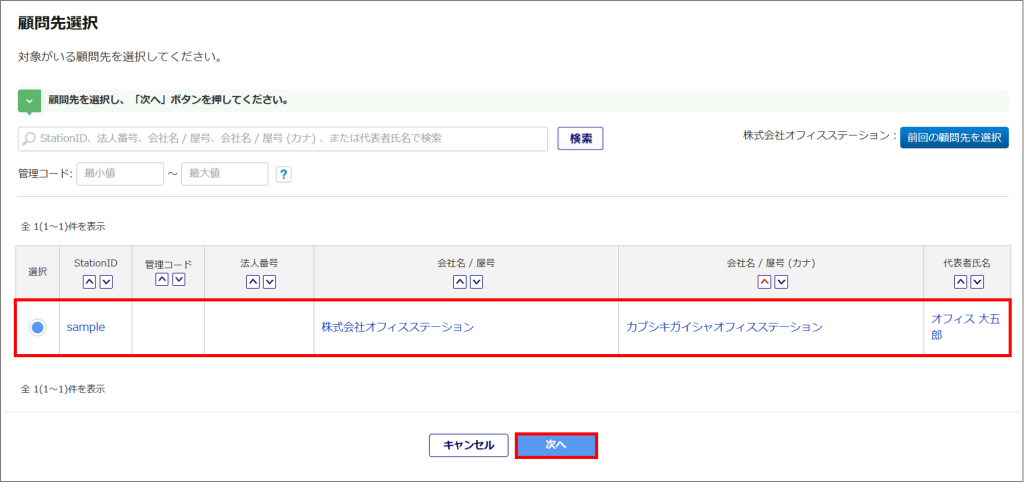Select the radio button for sample row
Viewport: 1024px width, 482px height.
click(x=37, y=327)
